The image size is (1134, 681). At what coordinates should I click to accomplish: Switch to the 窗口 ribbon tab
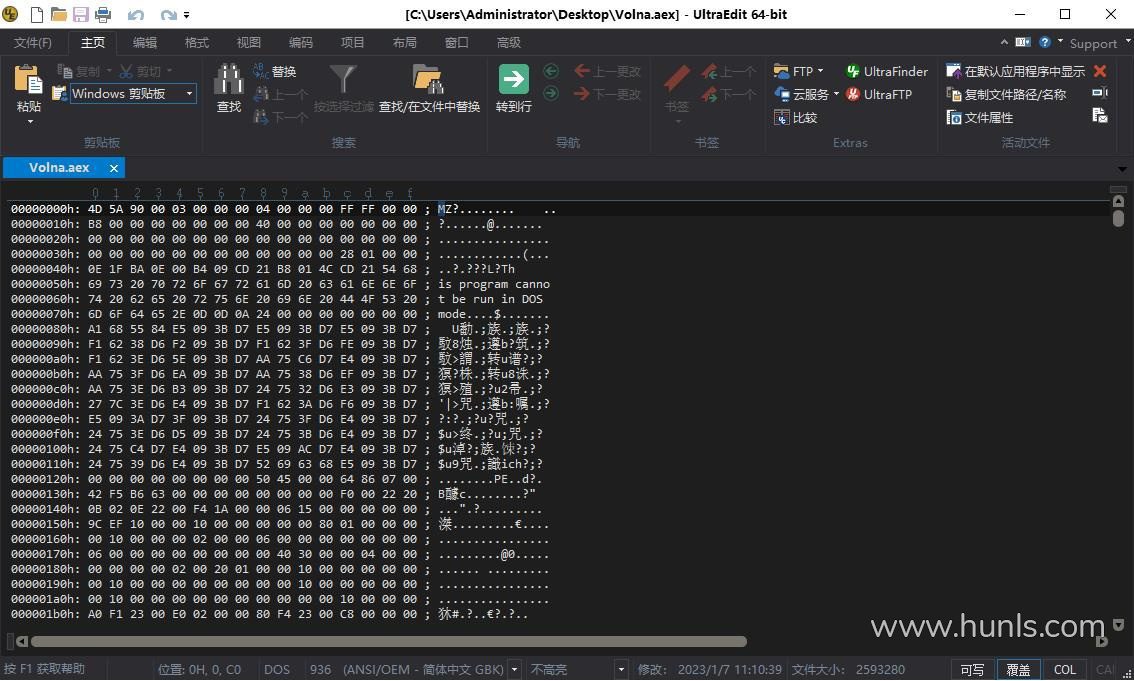[x=457, y=43]
